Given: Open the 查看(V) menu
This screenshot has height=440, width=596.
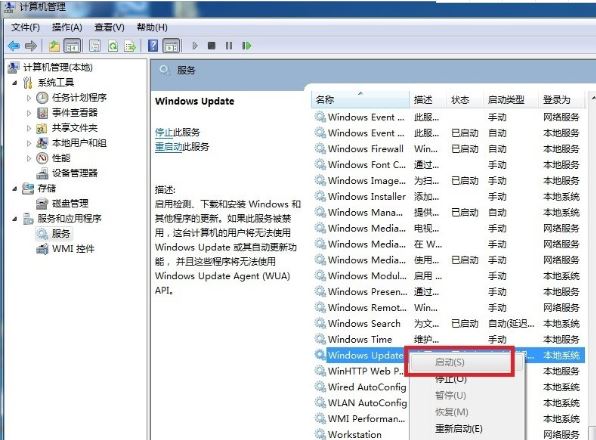Looking at the screenshot, I should tap(109, 27).
